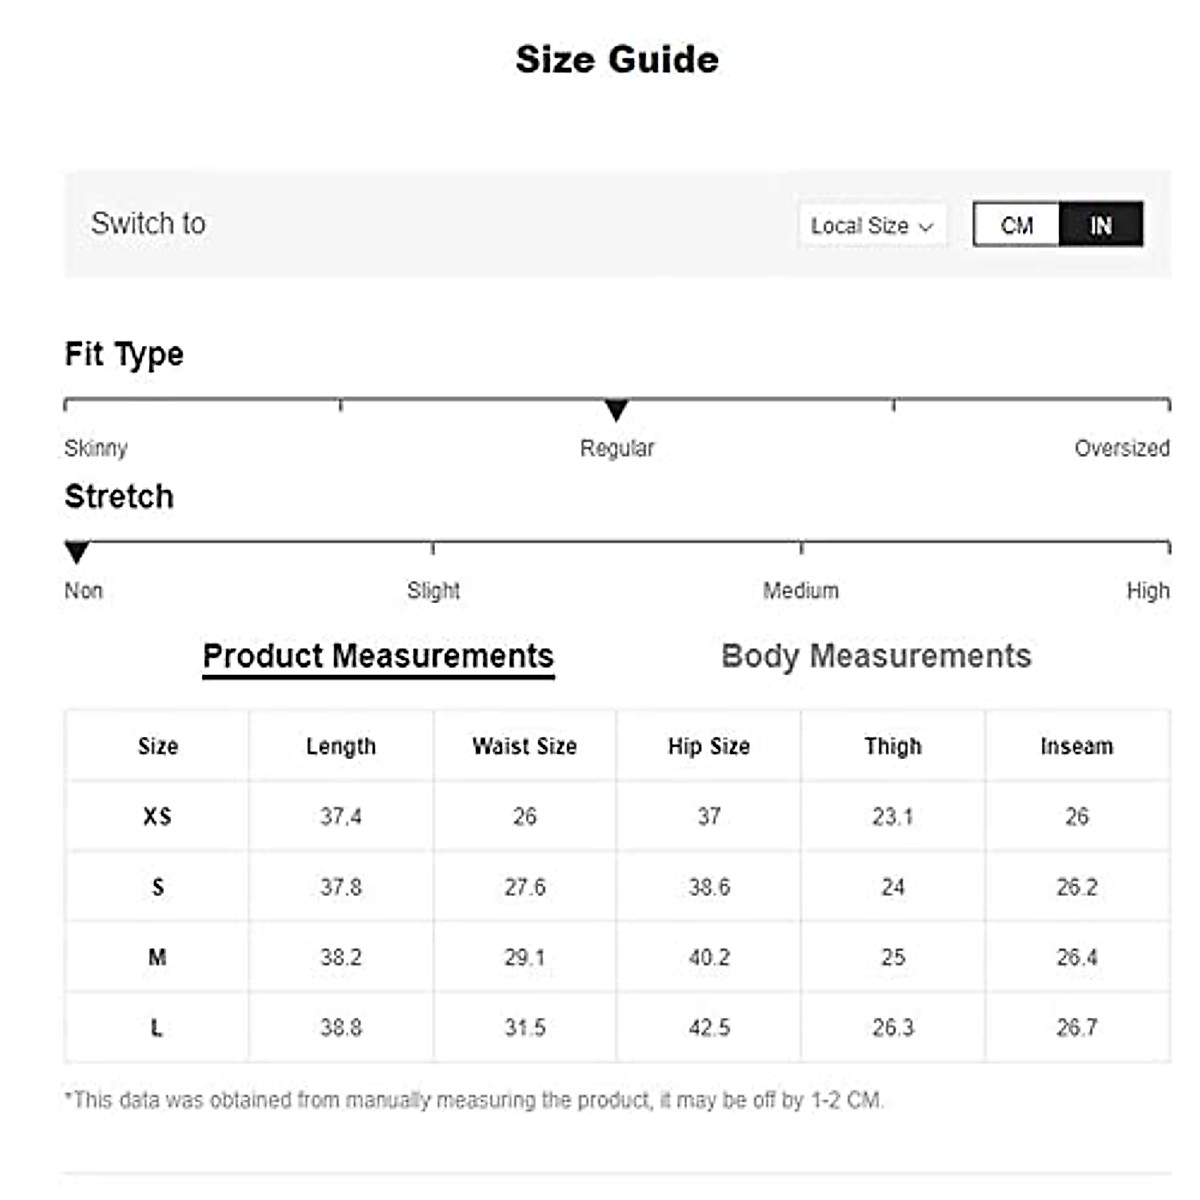Click the Waist Size column header

[x=524, y=746]
